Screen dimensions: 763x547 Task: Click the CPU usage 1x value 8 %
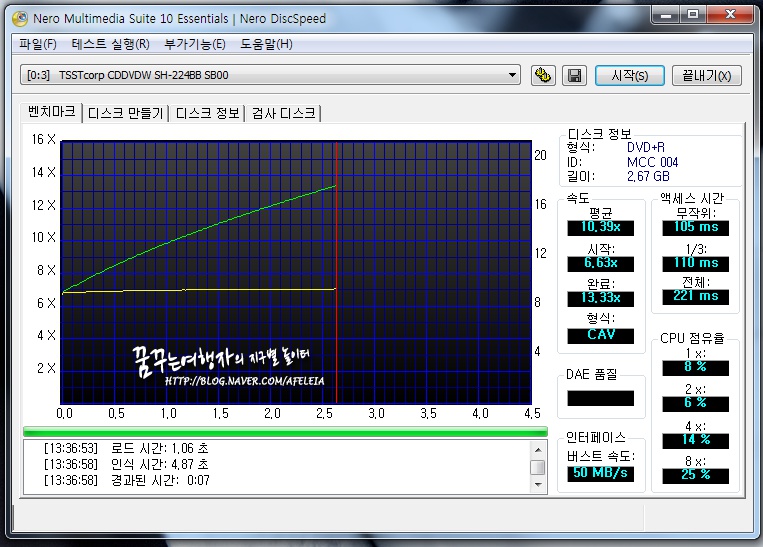click(695, 367)
